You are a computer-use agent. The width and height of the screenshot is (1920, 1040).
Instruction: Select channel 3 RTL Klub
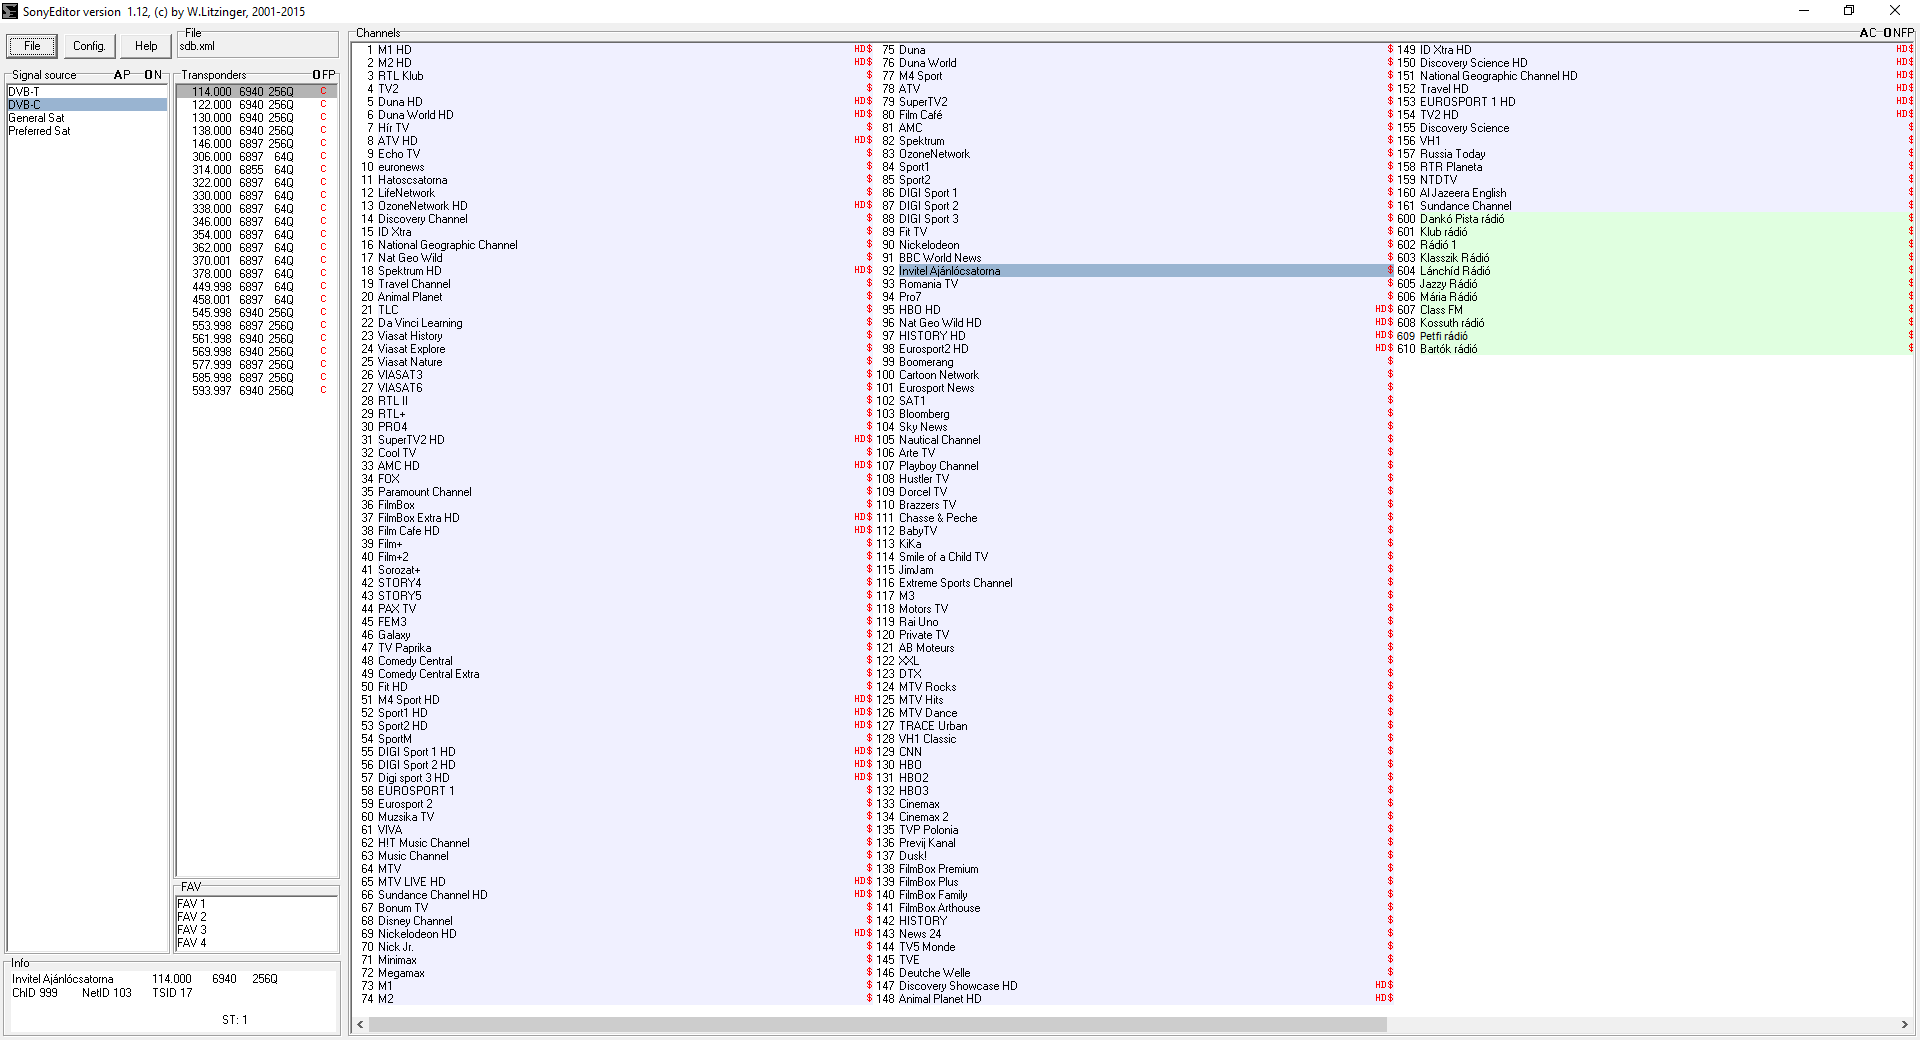pyautogui.click(x=615, y=76)
